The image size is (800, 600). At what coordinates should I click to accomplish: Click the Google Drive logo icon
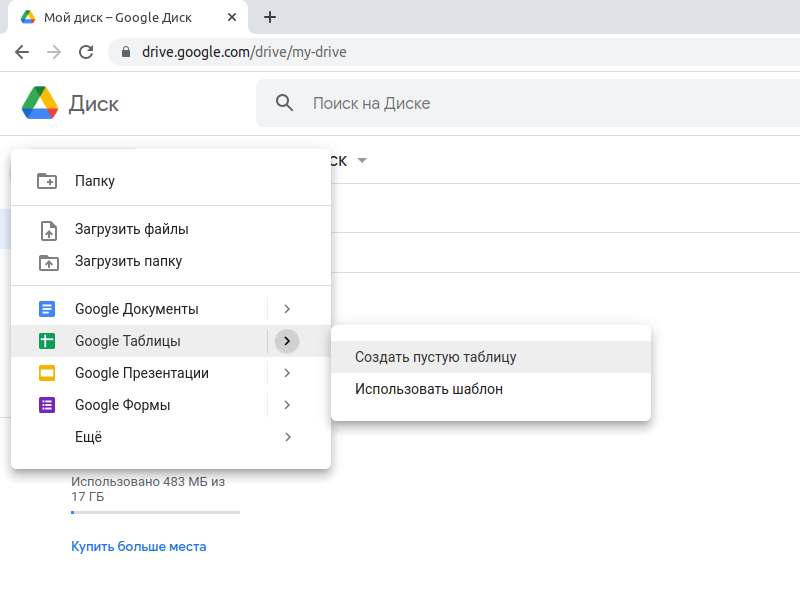point(39,103)
